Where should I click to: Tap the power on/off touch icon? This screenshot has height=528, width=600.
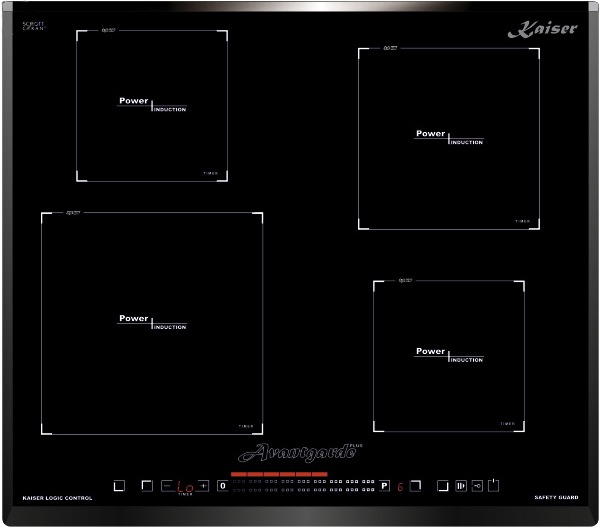coord(493,485)
